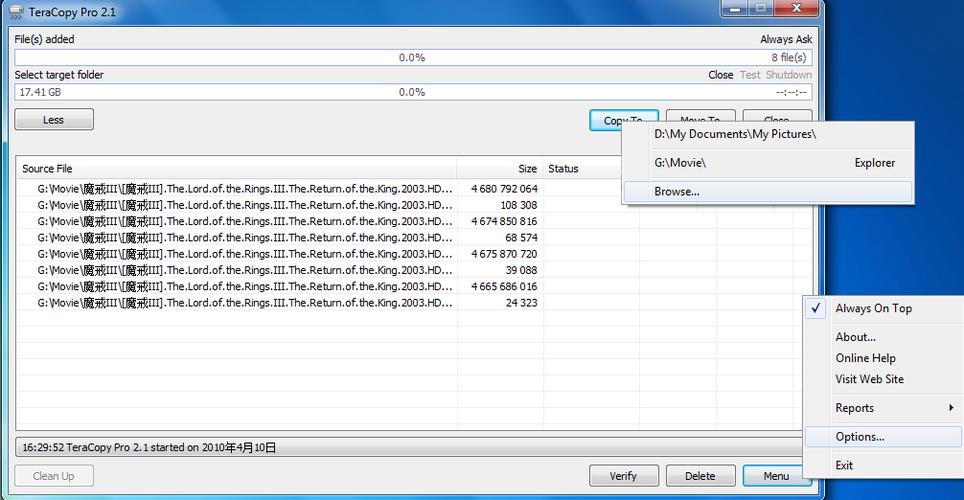Click the Verify button

click(x=623, y=475)
